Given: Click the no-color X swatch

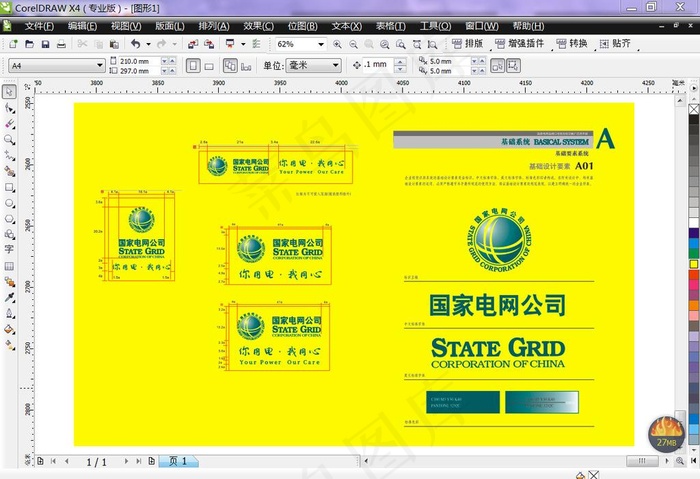Looking at the screenshot, I should coord(694,109).
